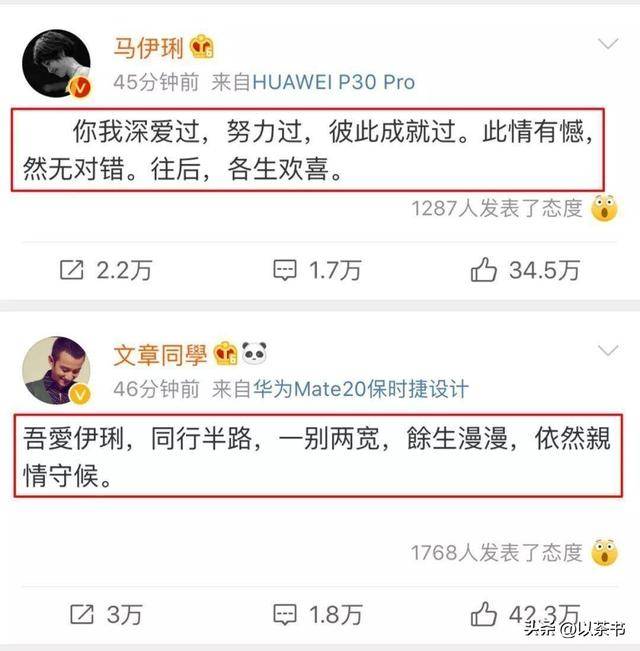Open the 文章同學 username link
This screenshot has width=640, height=651.
(x=160, y=355)
